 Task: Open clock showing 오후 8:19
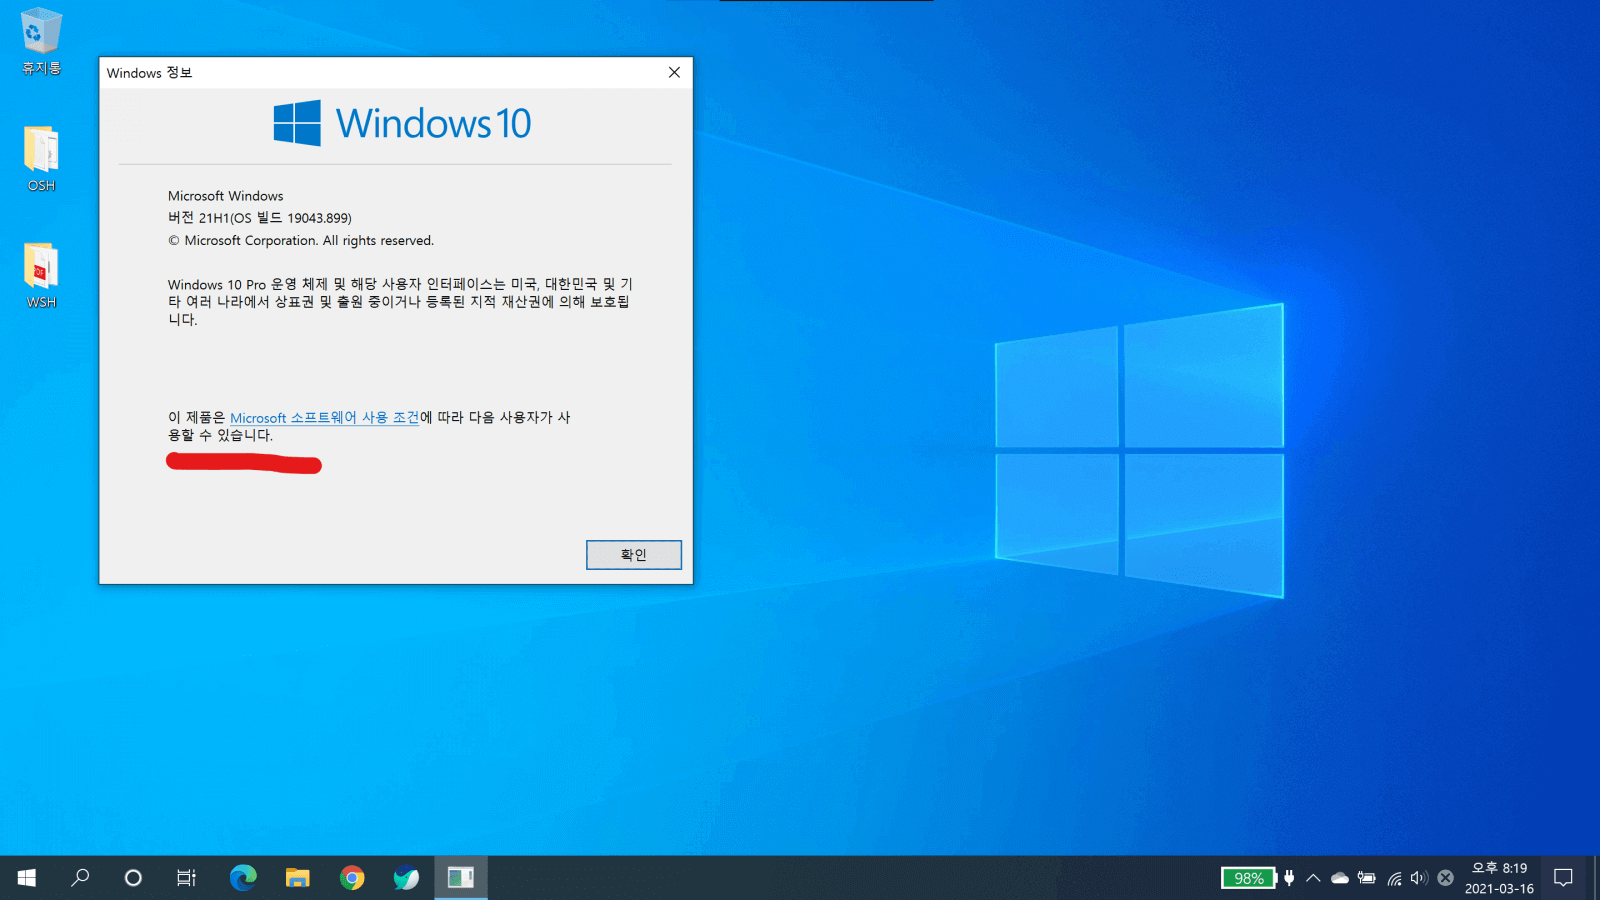1499,878
